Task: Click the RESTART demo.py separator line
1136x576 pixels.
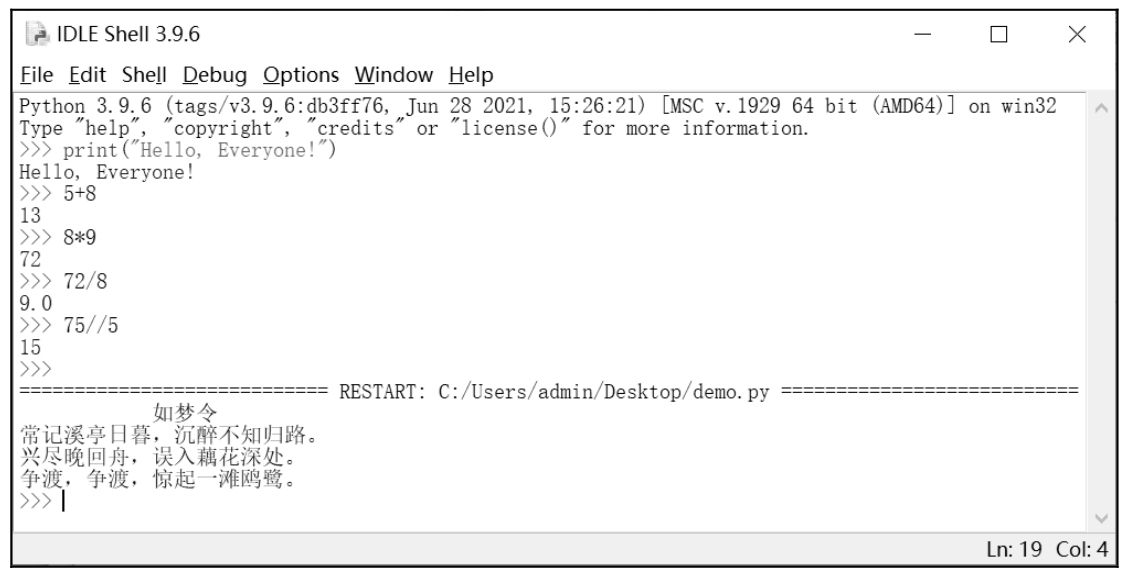Action: (x=548, y=391)
